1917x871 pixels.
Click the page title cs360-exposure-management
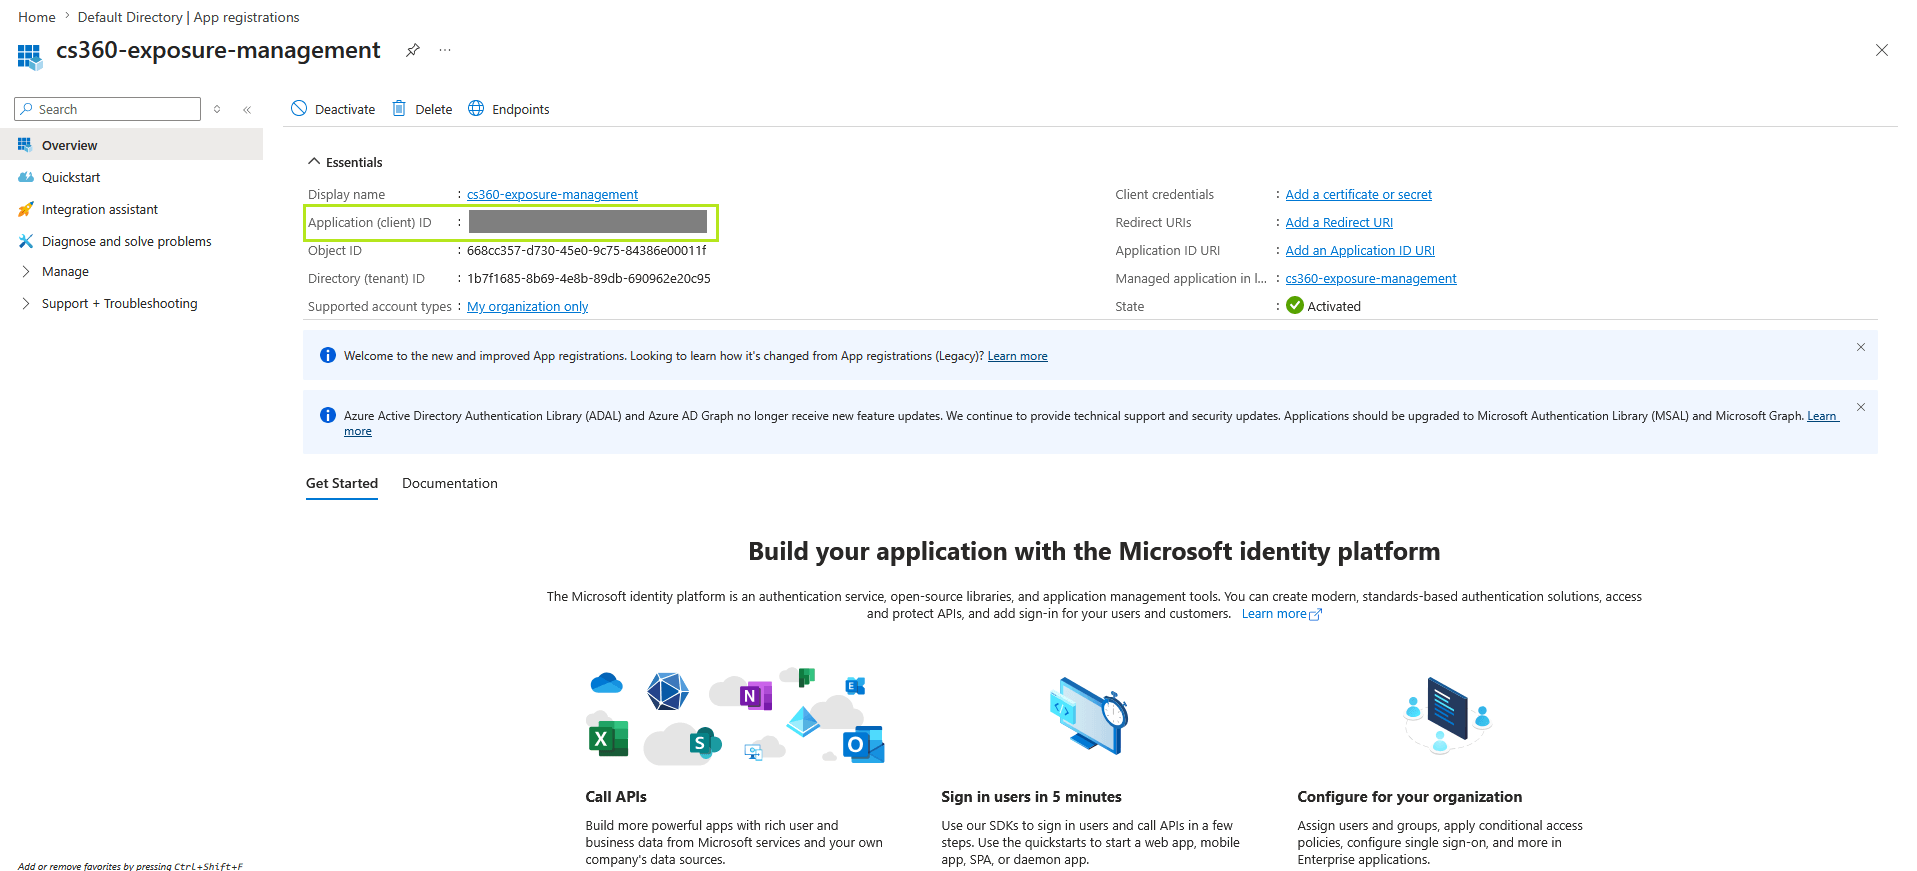218,50
